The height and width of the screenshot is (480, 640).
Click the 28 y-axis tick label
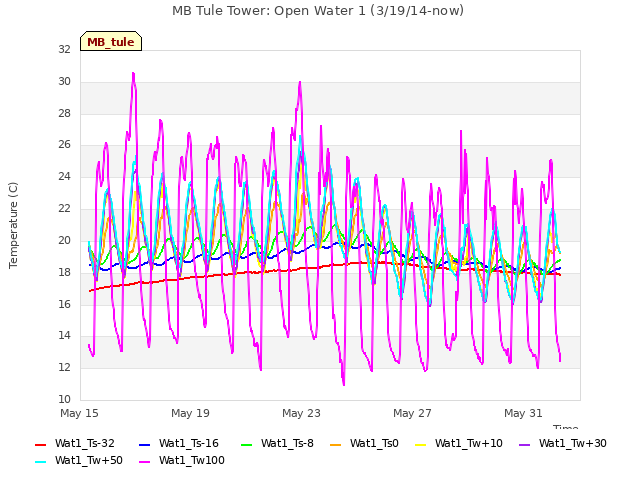(x=64, y=113)
